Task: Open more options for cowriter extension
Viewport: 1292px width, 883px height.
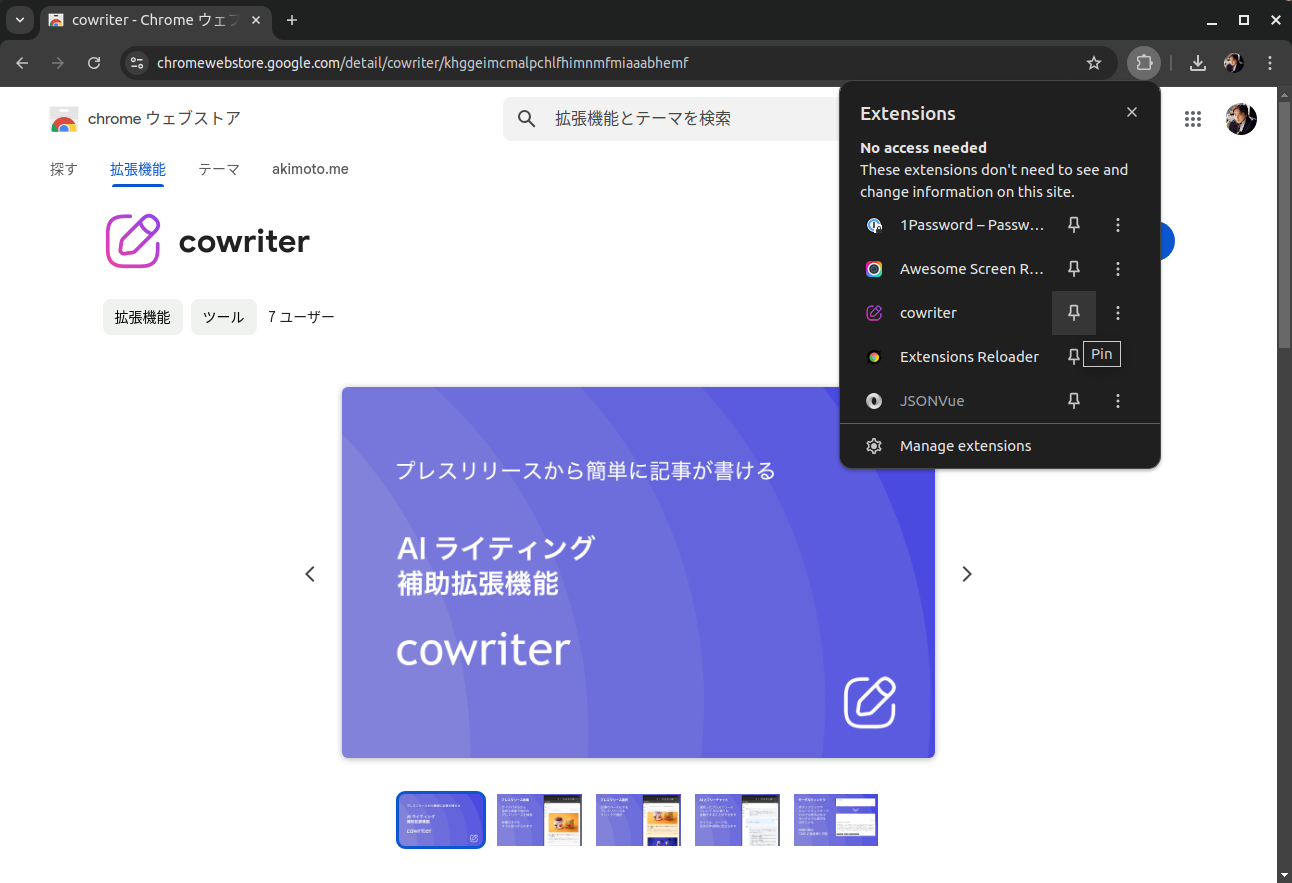Action: [x=1118, y=313]
